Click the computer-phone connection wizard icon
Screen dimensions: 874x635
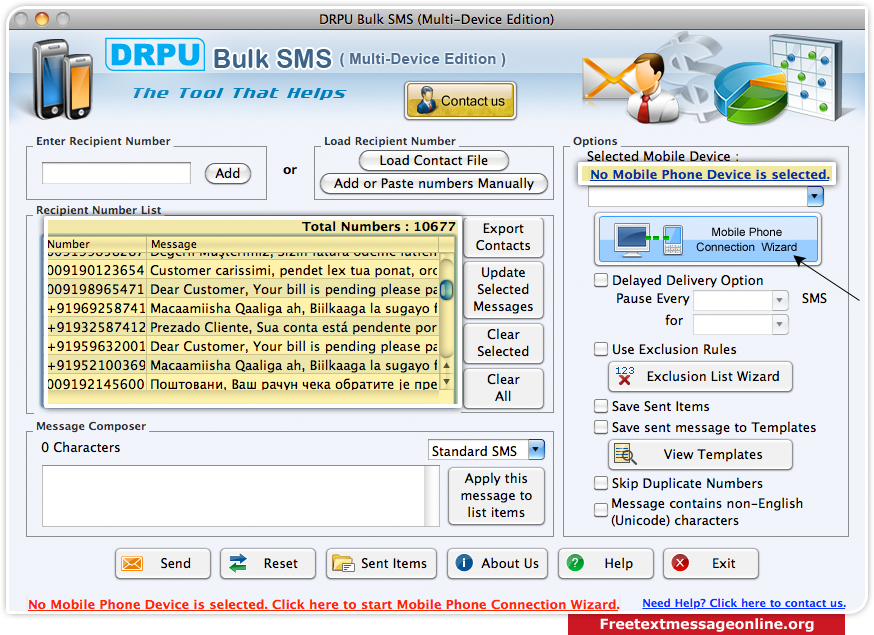click(x=648, y=239)
